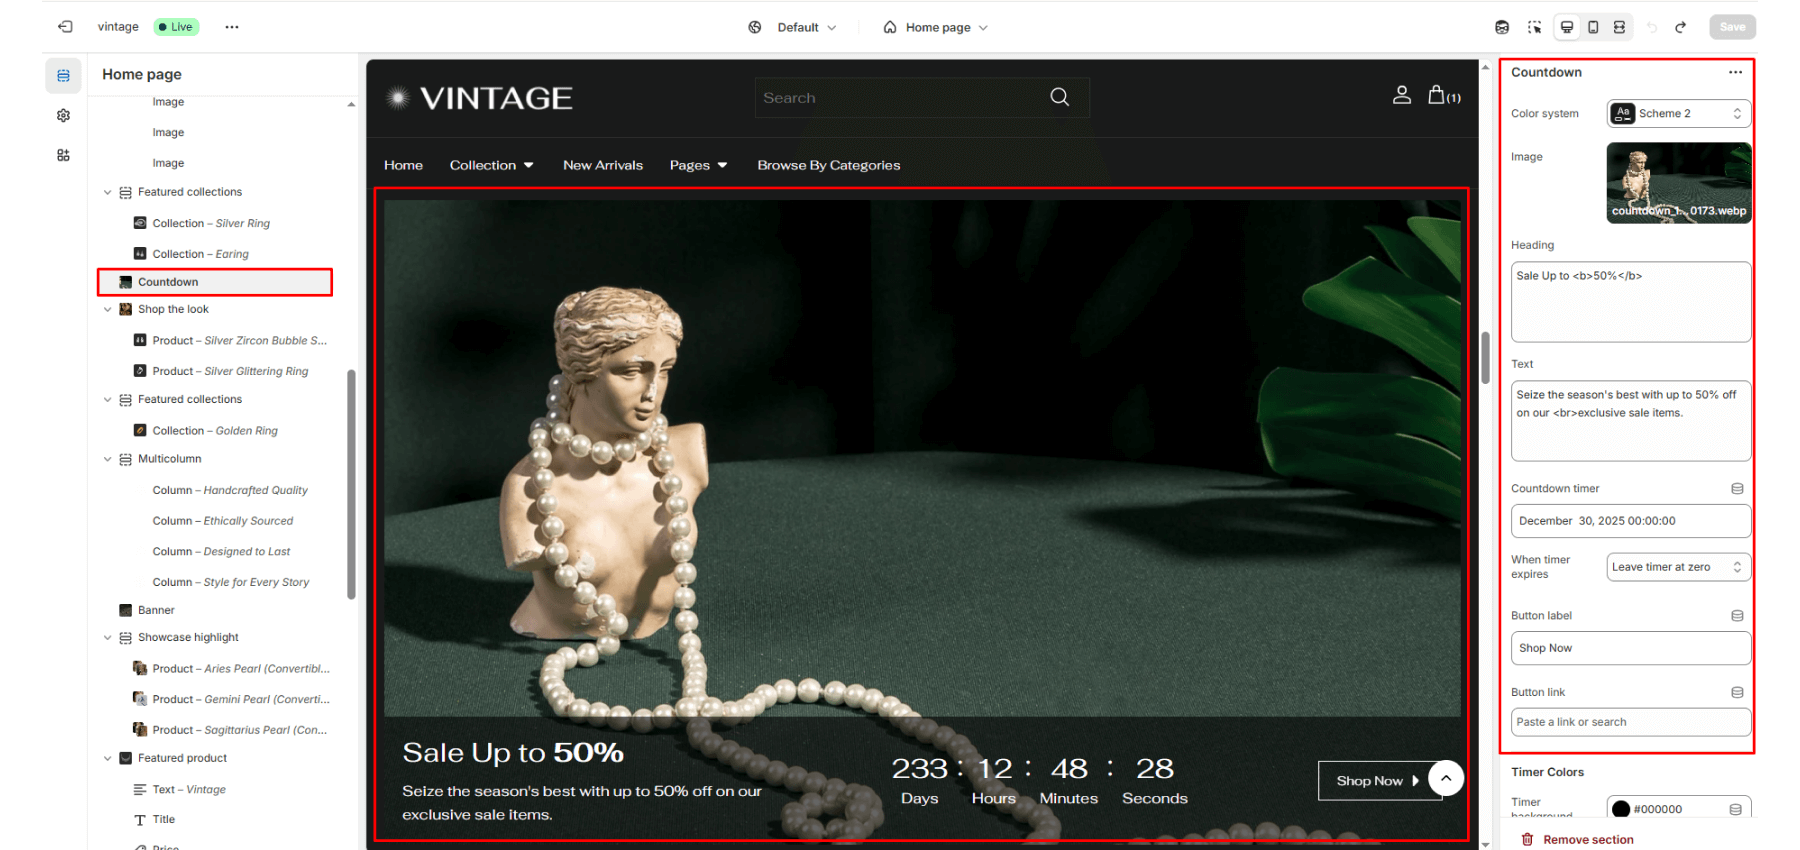Select the Countdown section in sidebar
The height and width of the screenshot is (850, 1800).
215,282
